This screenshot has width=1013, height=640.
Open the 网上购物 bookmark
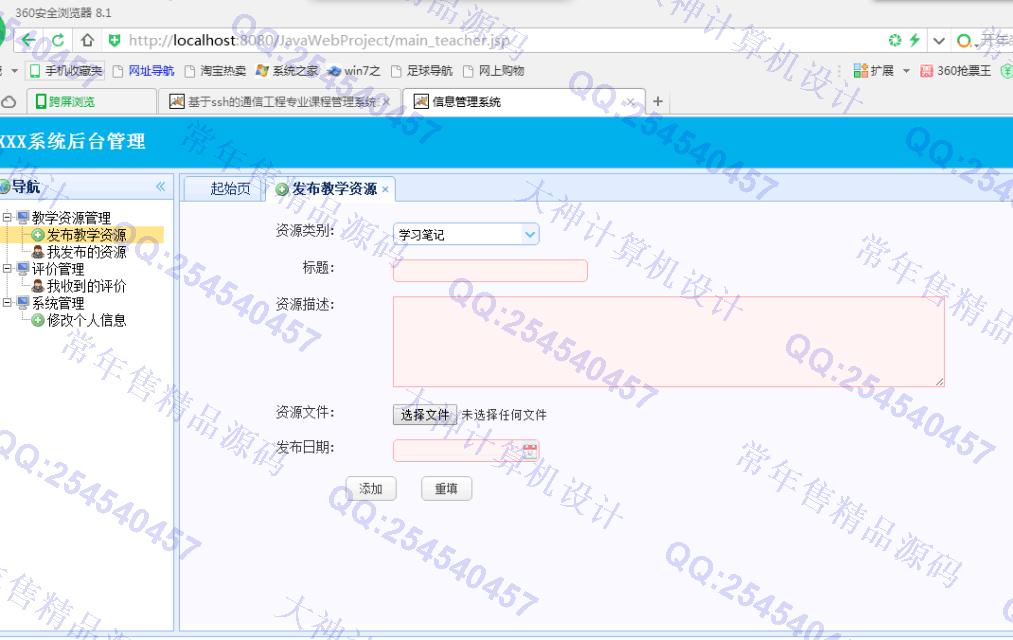pos(494,70)
